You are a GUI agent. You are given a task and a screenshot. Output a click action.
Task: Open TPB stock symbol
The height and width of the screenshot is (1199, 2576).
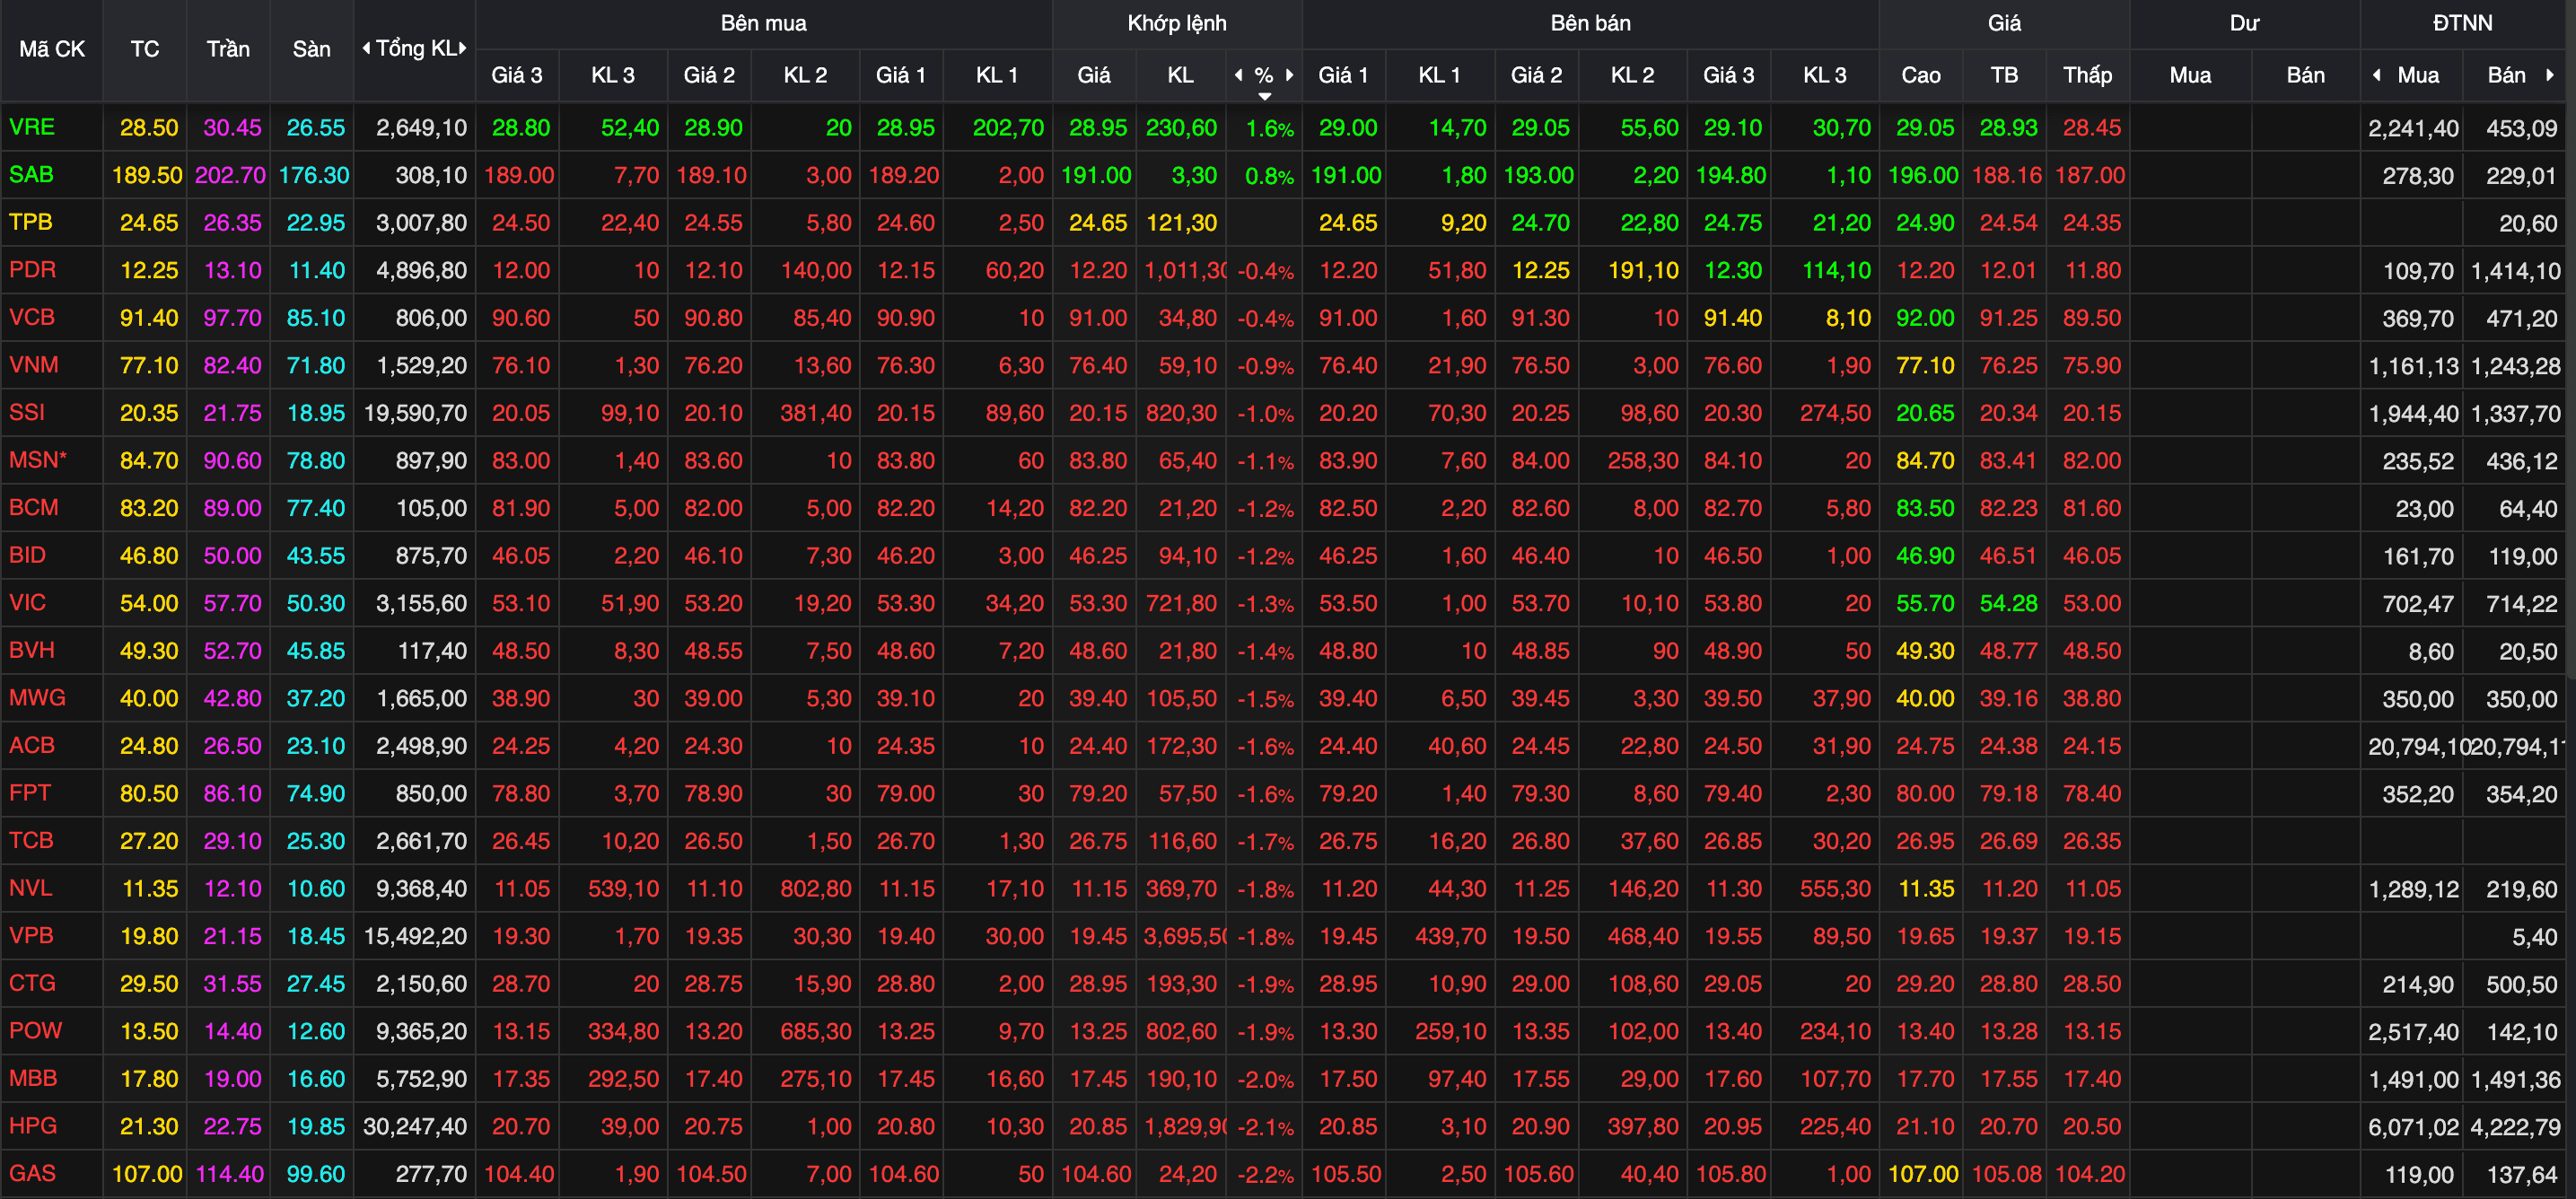click(x=31, y=222)
